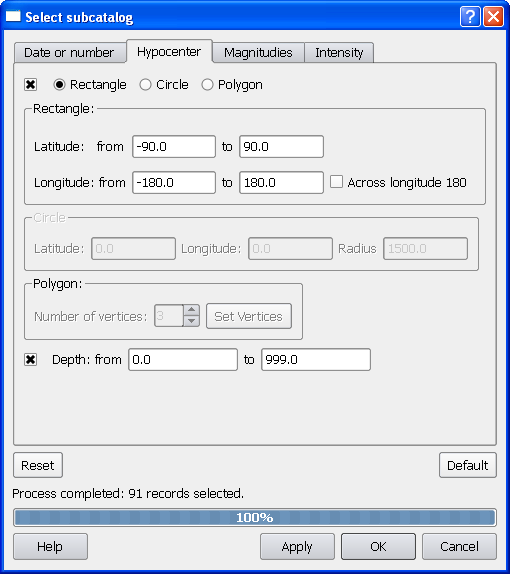Select the Polygon radio button

coord(207,85)
